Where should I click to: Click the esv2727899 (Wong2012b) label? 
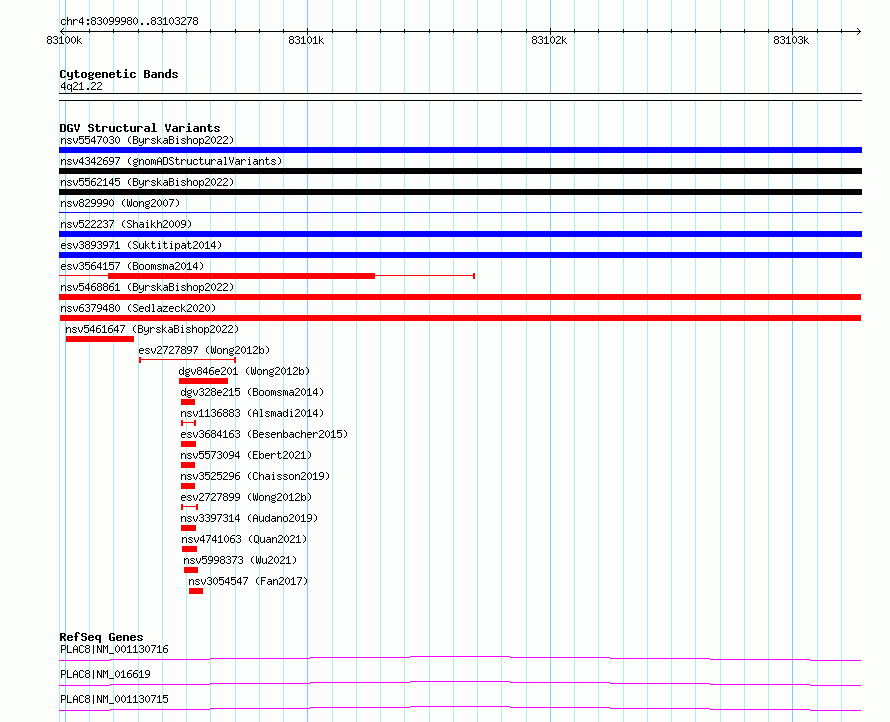point(246,497)
